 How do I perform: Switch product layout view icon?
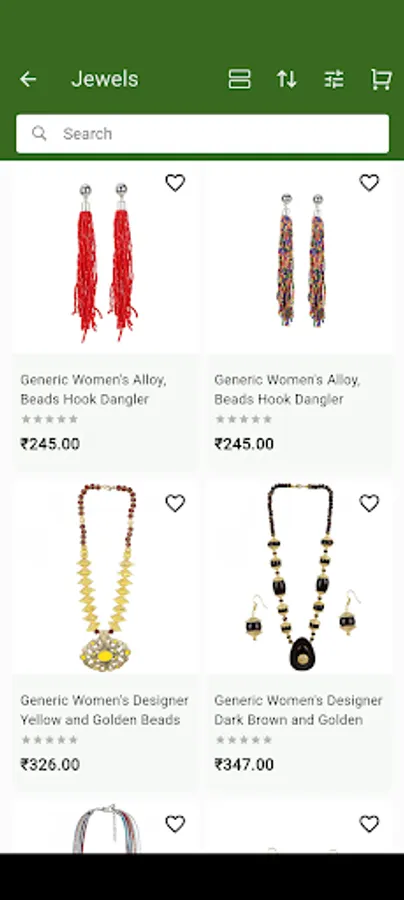click(x=239, y=79)
